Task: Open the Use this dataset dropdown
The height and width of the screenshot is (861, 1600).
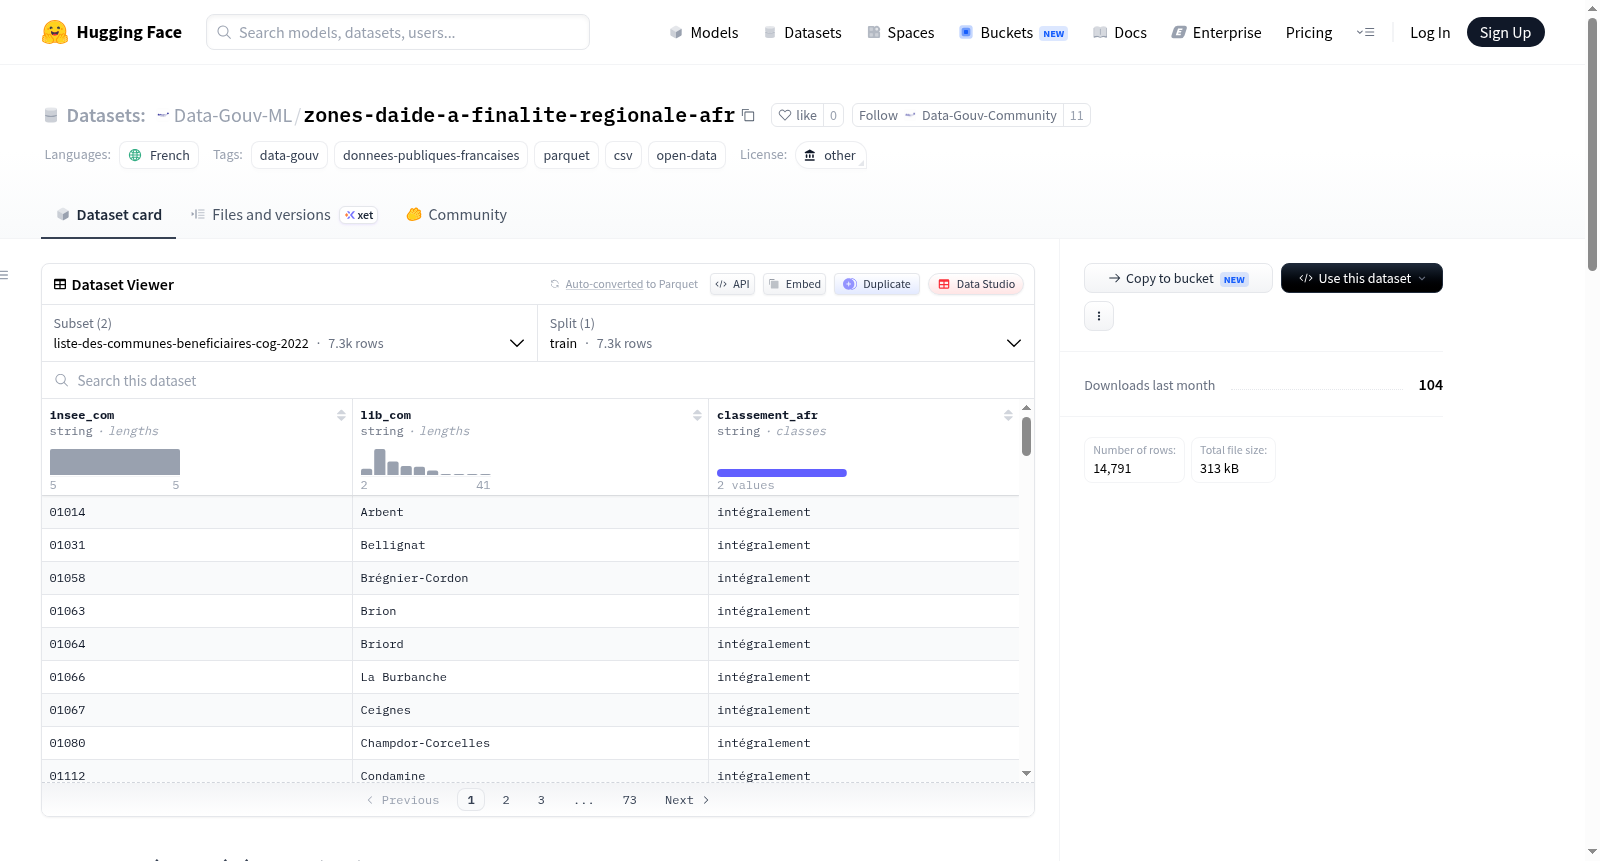Action: pos(1361,278)
